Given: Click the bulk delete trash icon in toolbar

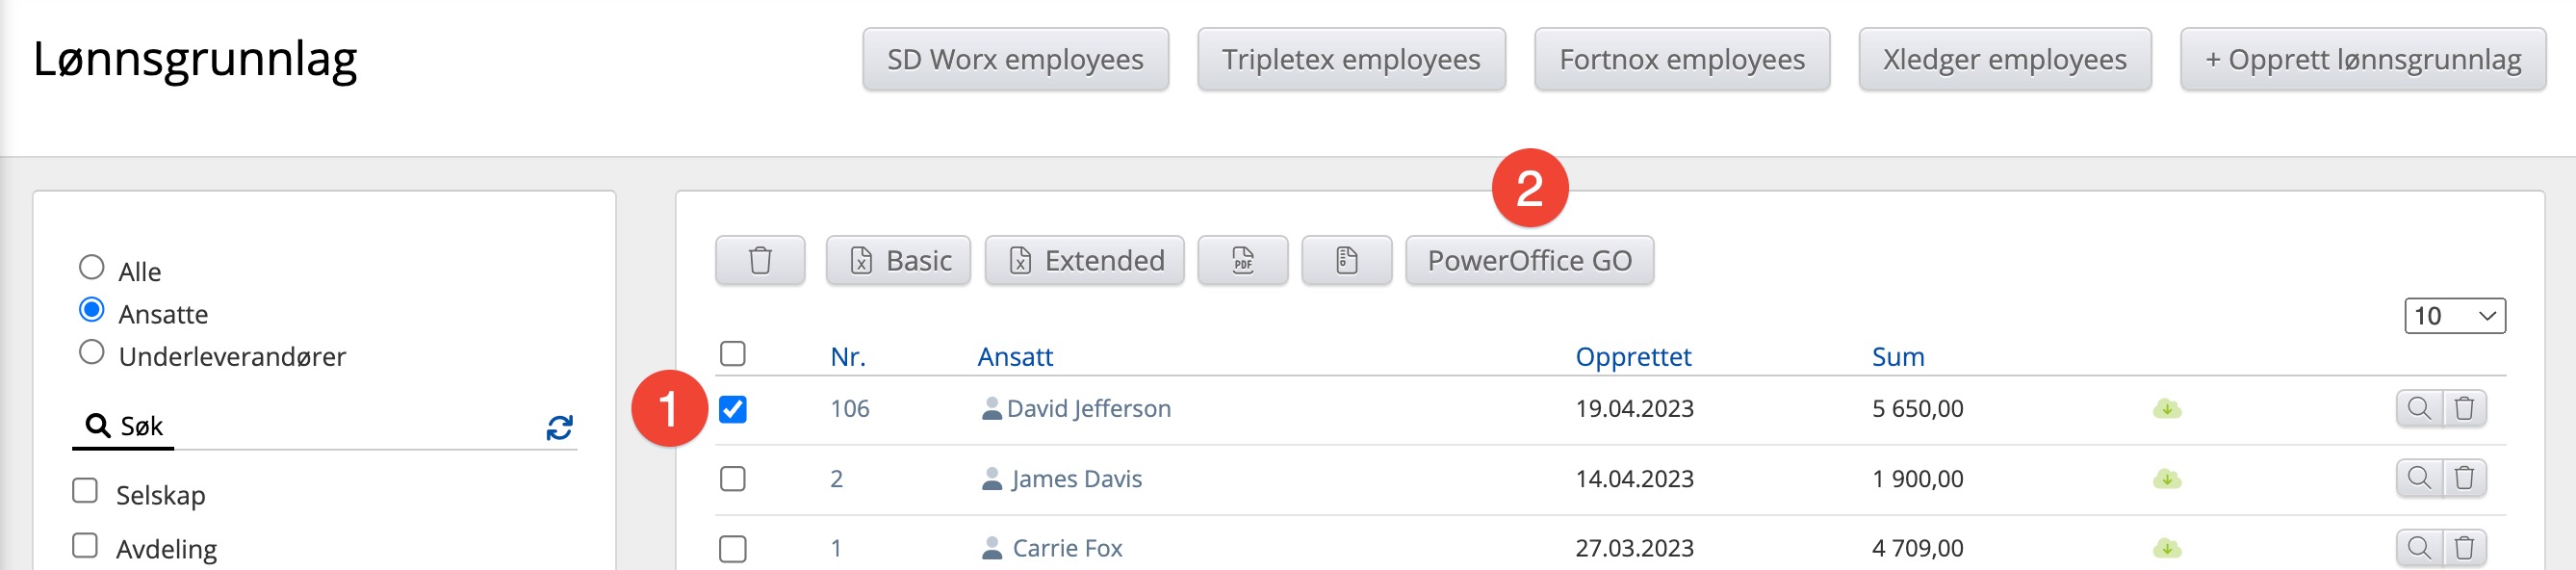Looking at the screenshot, I should click(760, 261).
